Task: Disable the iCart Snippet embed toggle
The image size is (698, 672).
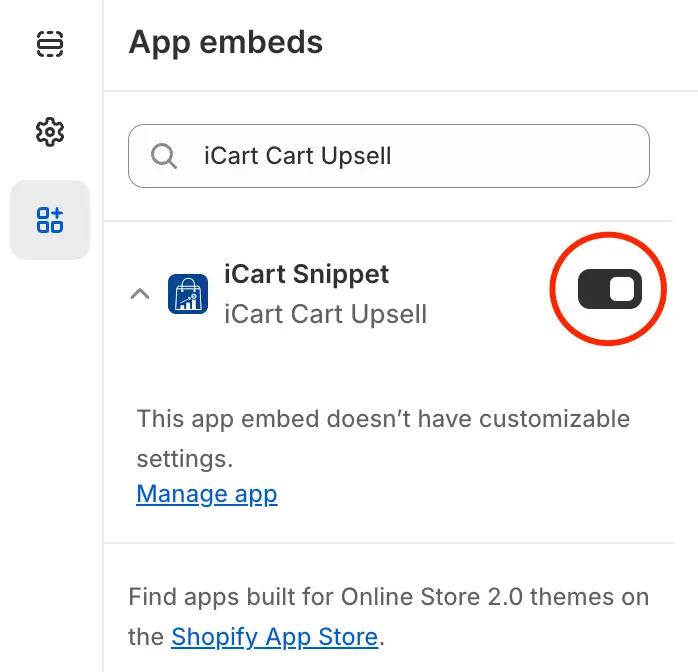Action: point(609,289)
